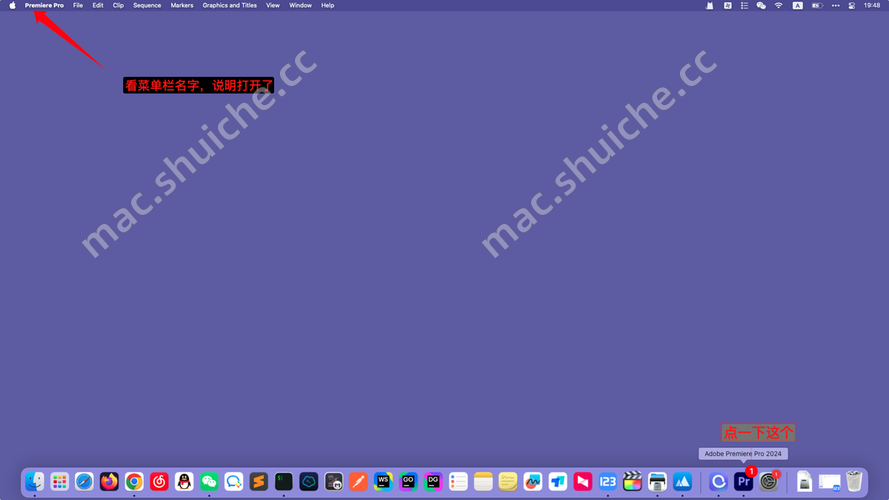The height and width of the screenshot is (500, 889).
Task: Open QQ penguin icon in dock
Action: point(184,481)
